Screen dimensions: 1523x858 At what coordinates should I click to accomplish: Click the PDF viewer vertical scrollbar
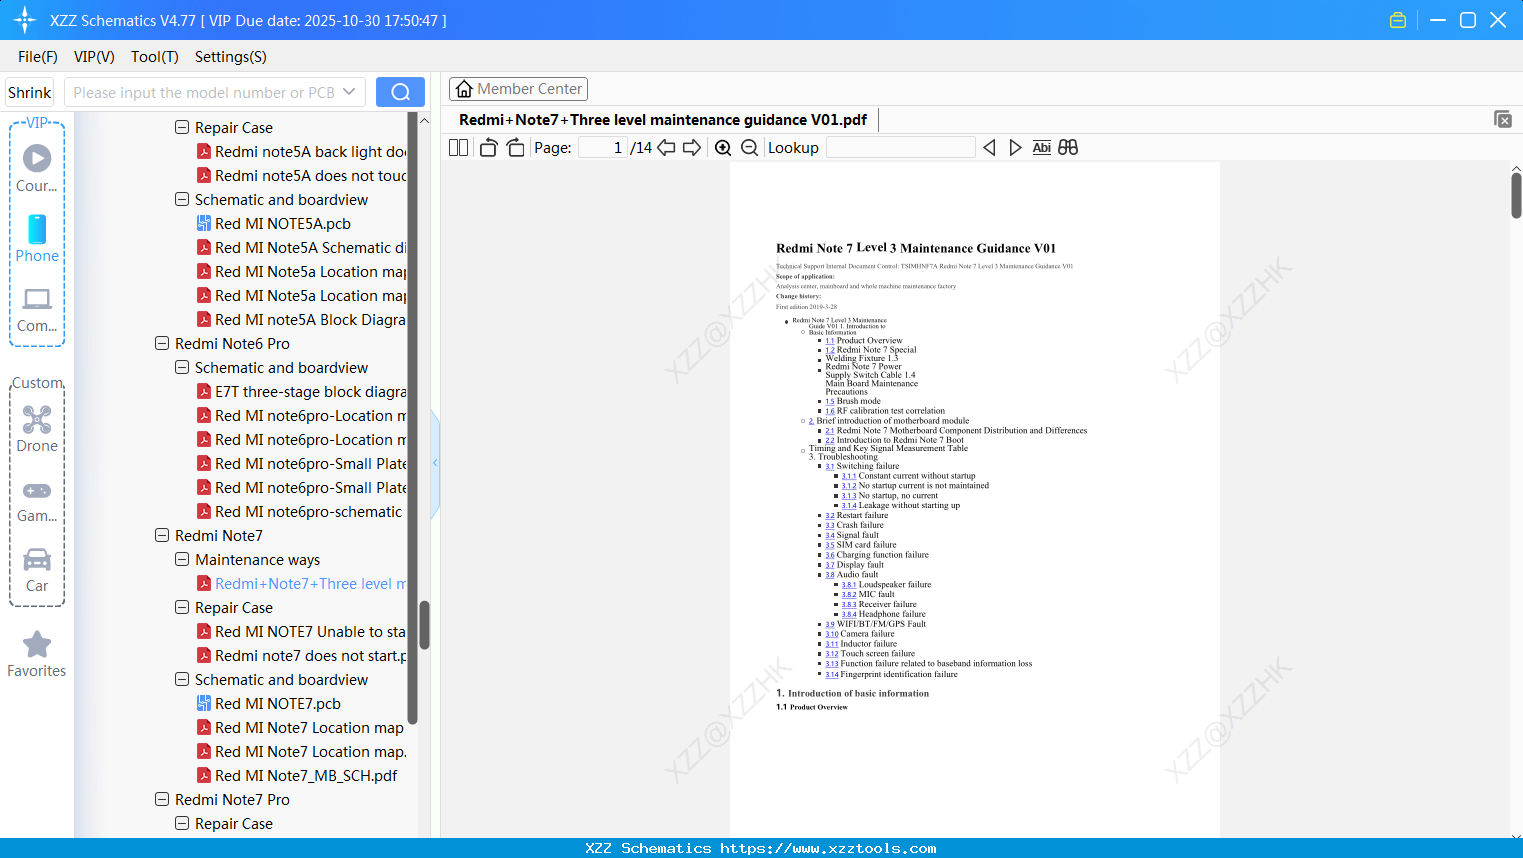(1516, 195)
